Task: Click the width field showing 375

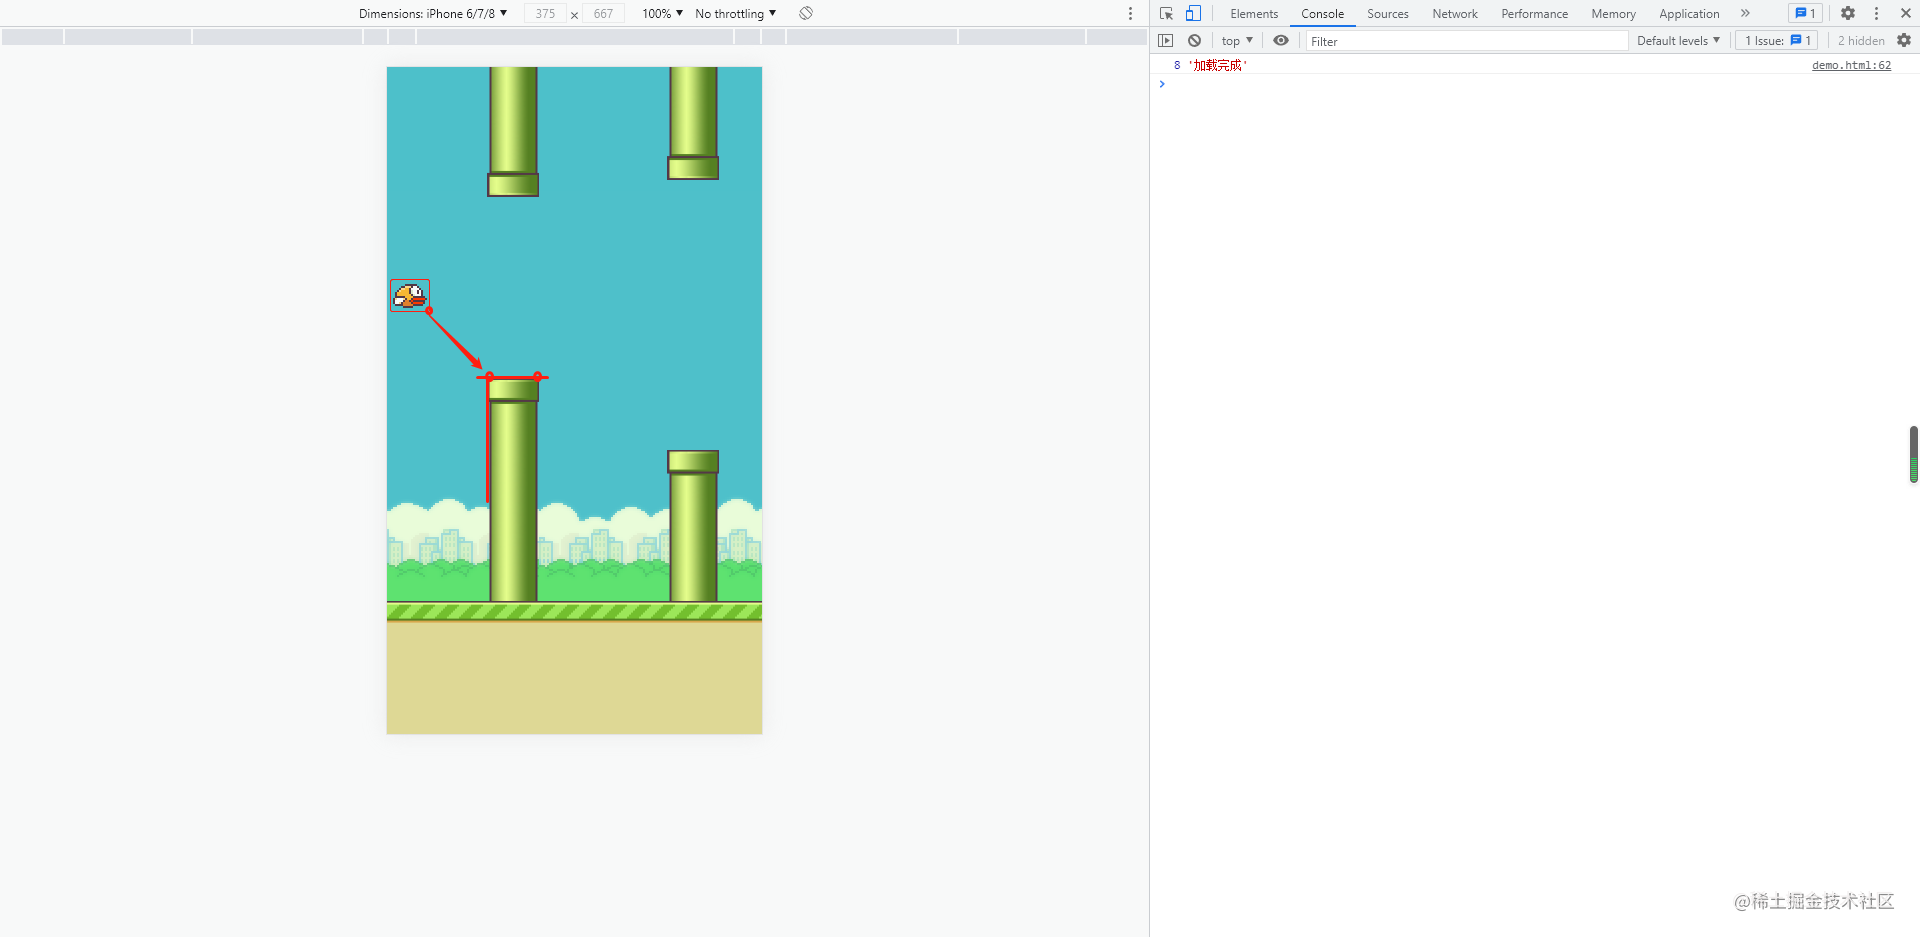Action: pos(545,14)
